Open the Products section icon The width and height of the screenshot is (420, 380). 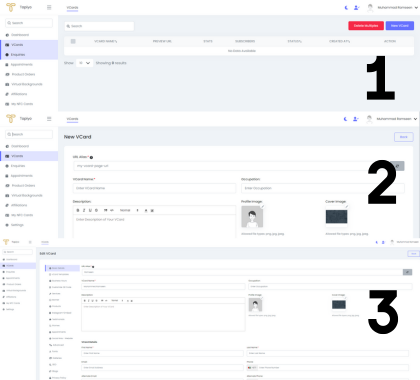pyautogui.click(x=50, y=306)
